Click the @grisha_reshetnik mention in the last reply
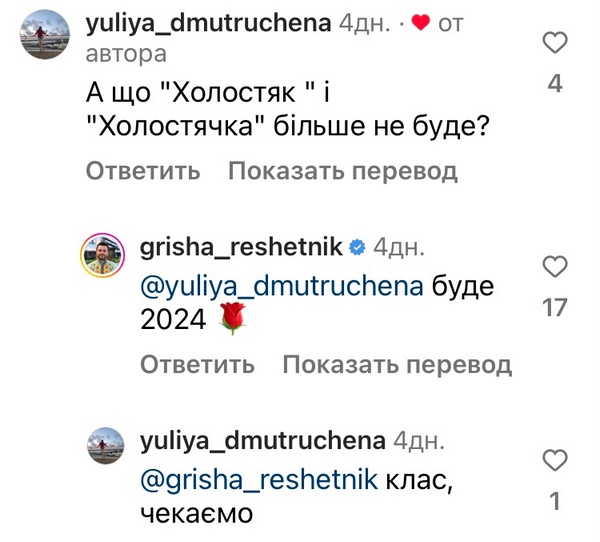This screenshot has width=600, height=542. pyautogui.click(x=260, y=479)
